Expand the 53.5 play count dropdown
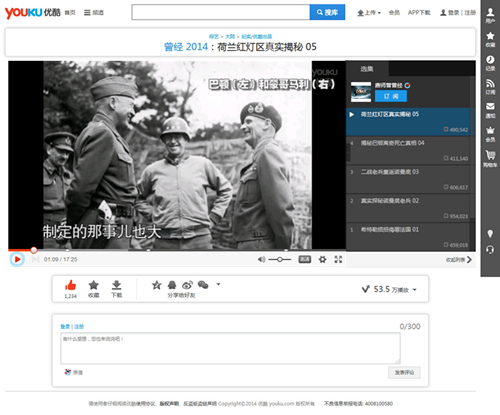Screen dimensions: 500x415 (x=415, y=290)
